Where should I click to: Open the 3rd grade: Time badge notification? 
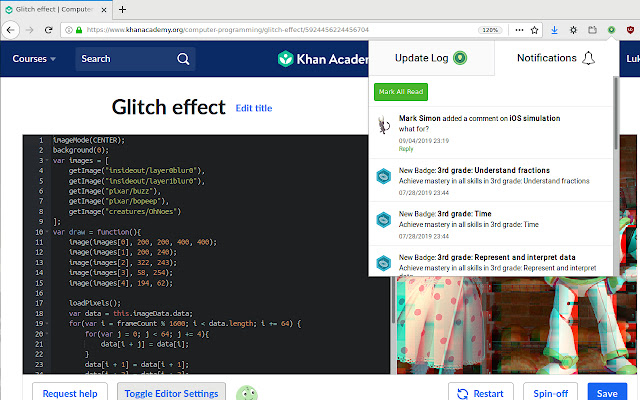491,224
